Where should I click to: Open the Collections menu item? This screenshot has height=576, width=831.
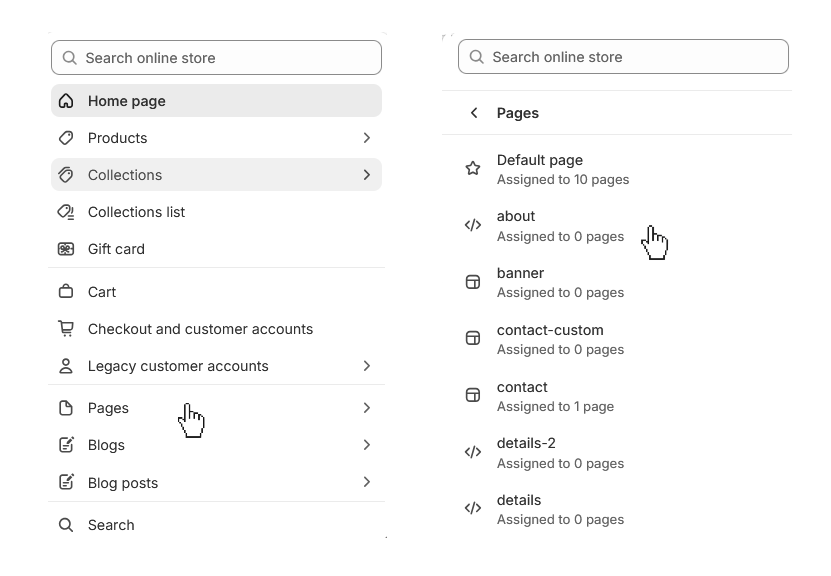pyautogui.click(x=216, y=175)
